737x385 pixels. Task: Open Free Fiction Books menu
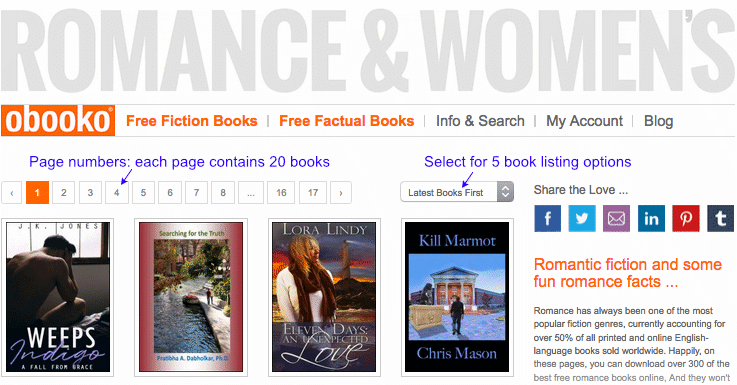tap(192, 121)
